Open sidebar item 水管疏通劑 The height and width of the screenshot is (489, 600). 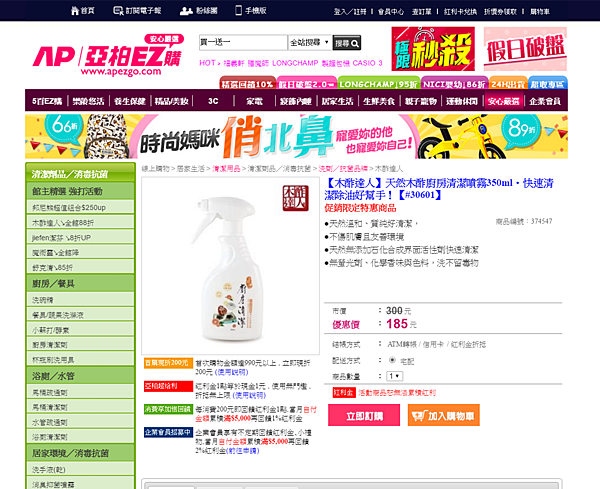[x=80, y=422]
